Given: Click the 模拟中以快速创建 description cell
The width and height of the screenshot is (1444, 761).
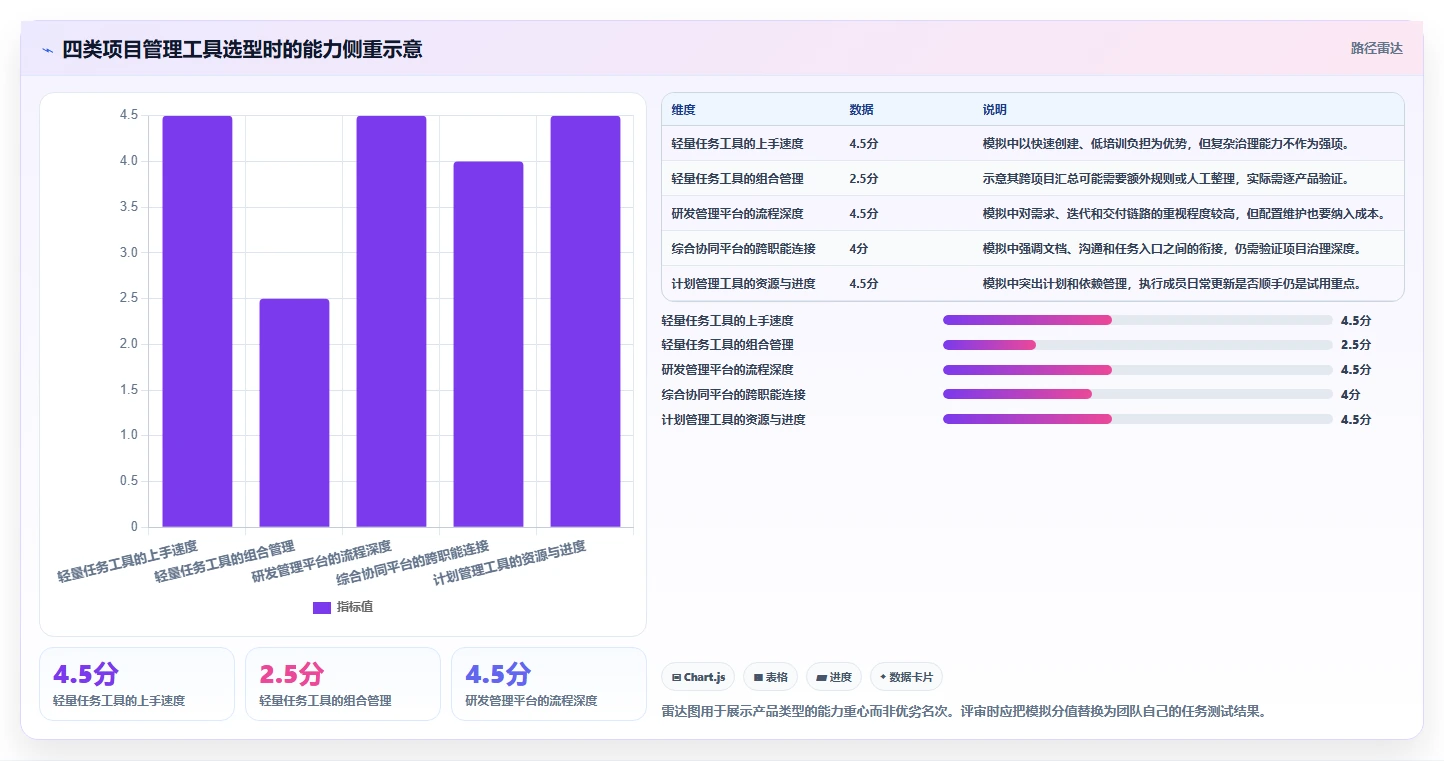Looking at the screenshot, I should coord(1167,143).
